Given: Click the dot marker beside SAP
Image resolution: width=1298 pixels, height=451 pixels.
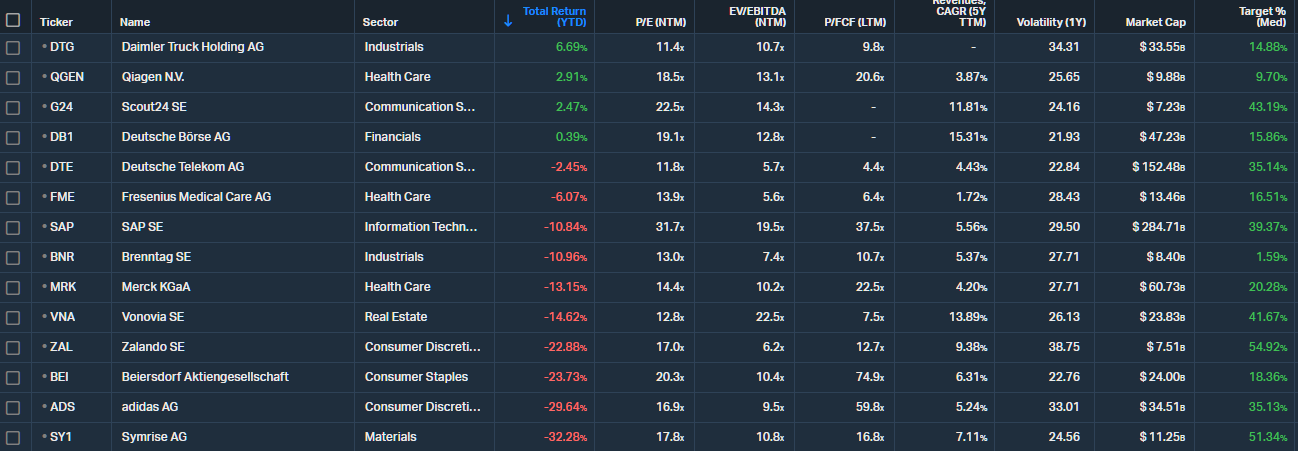Looking at the screenshot, I should (44, 227).
